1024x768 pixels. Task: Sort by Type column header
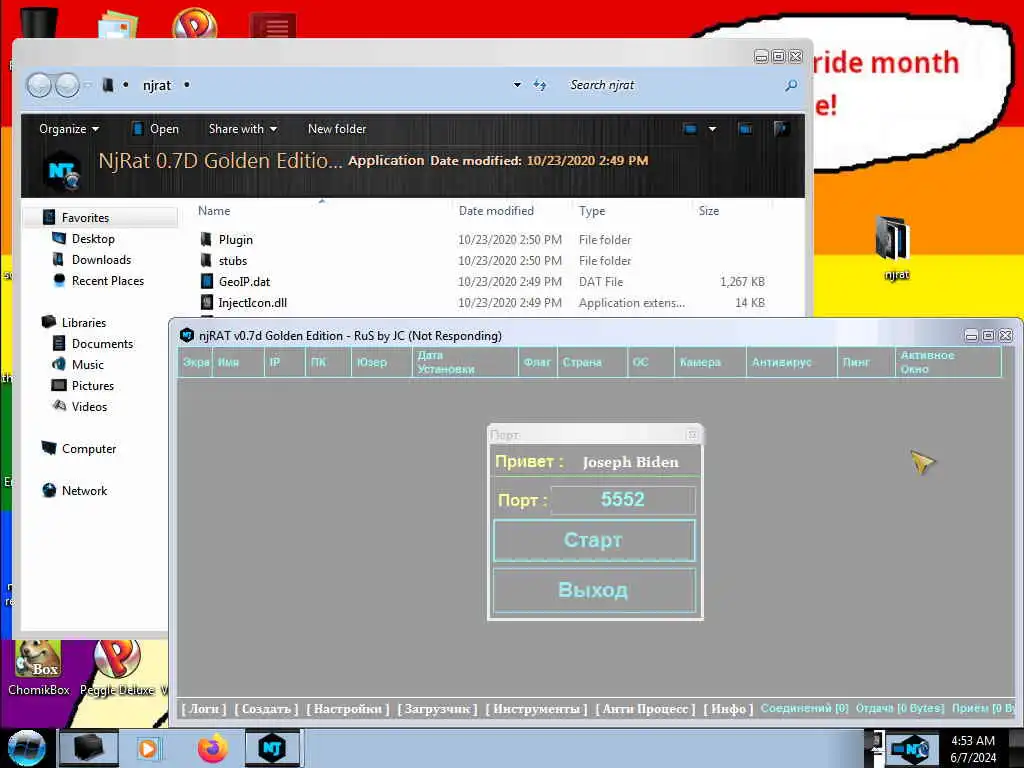(x=592, y=211)
